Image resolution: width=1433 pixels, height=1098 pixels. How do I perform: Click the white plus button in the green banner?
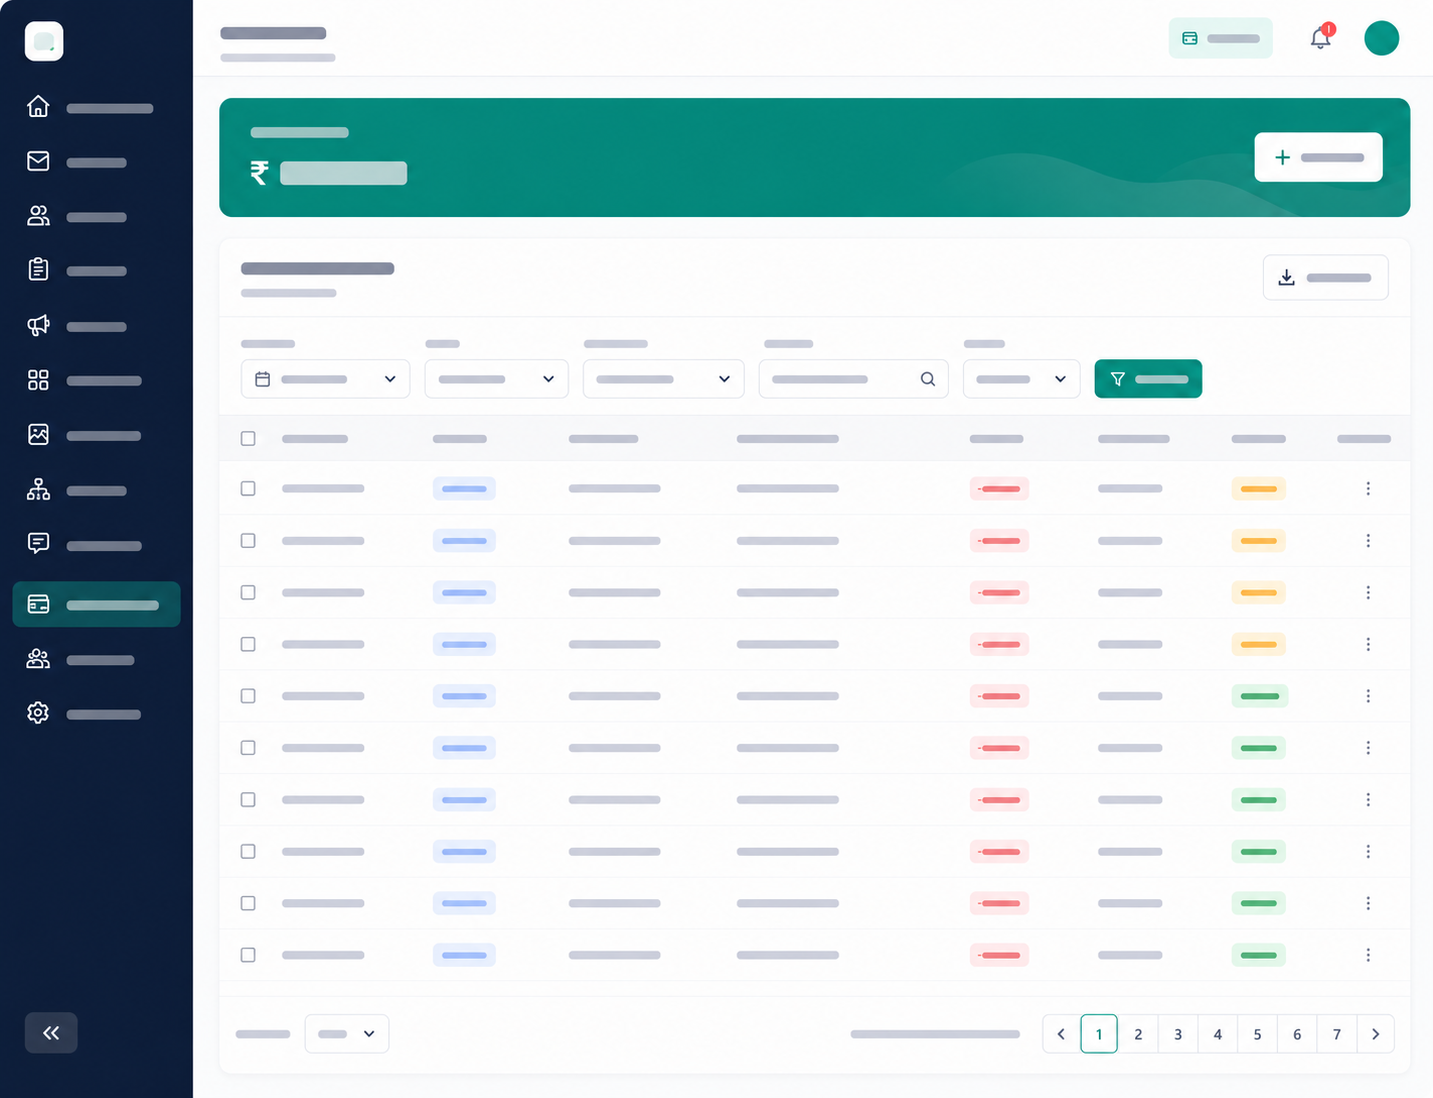click(x=1318, y=157)
